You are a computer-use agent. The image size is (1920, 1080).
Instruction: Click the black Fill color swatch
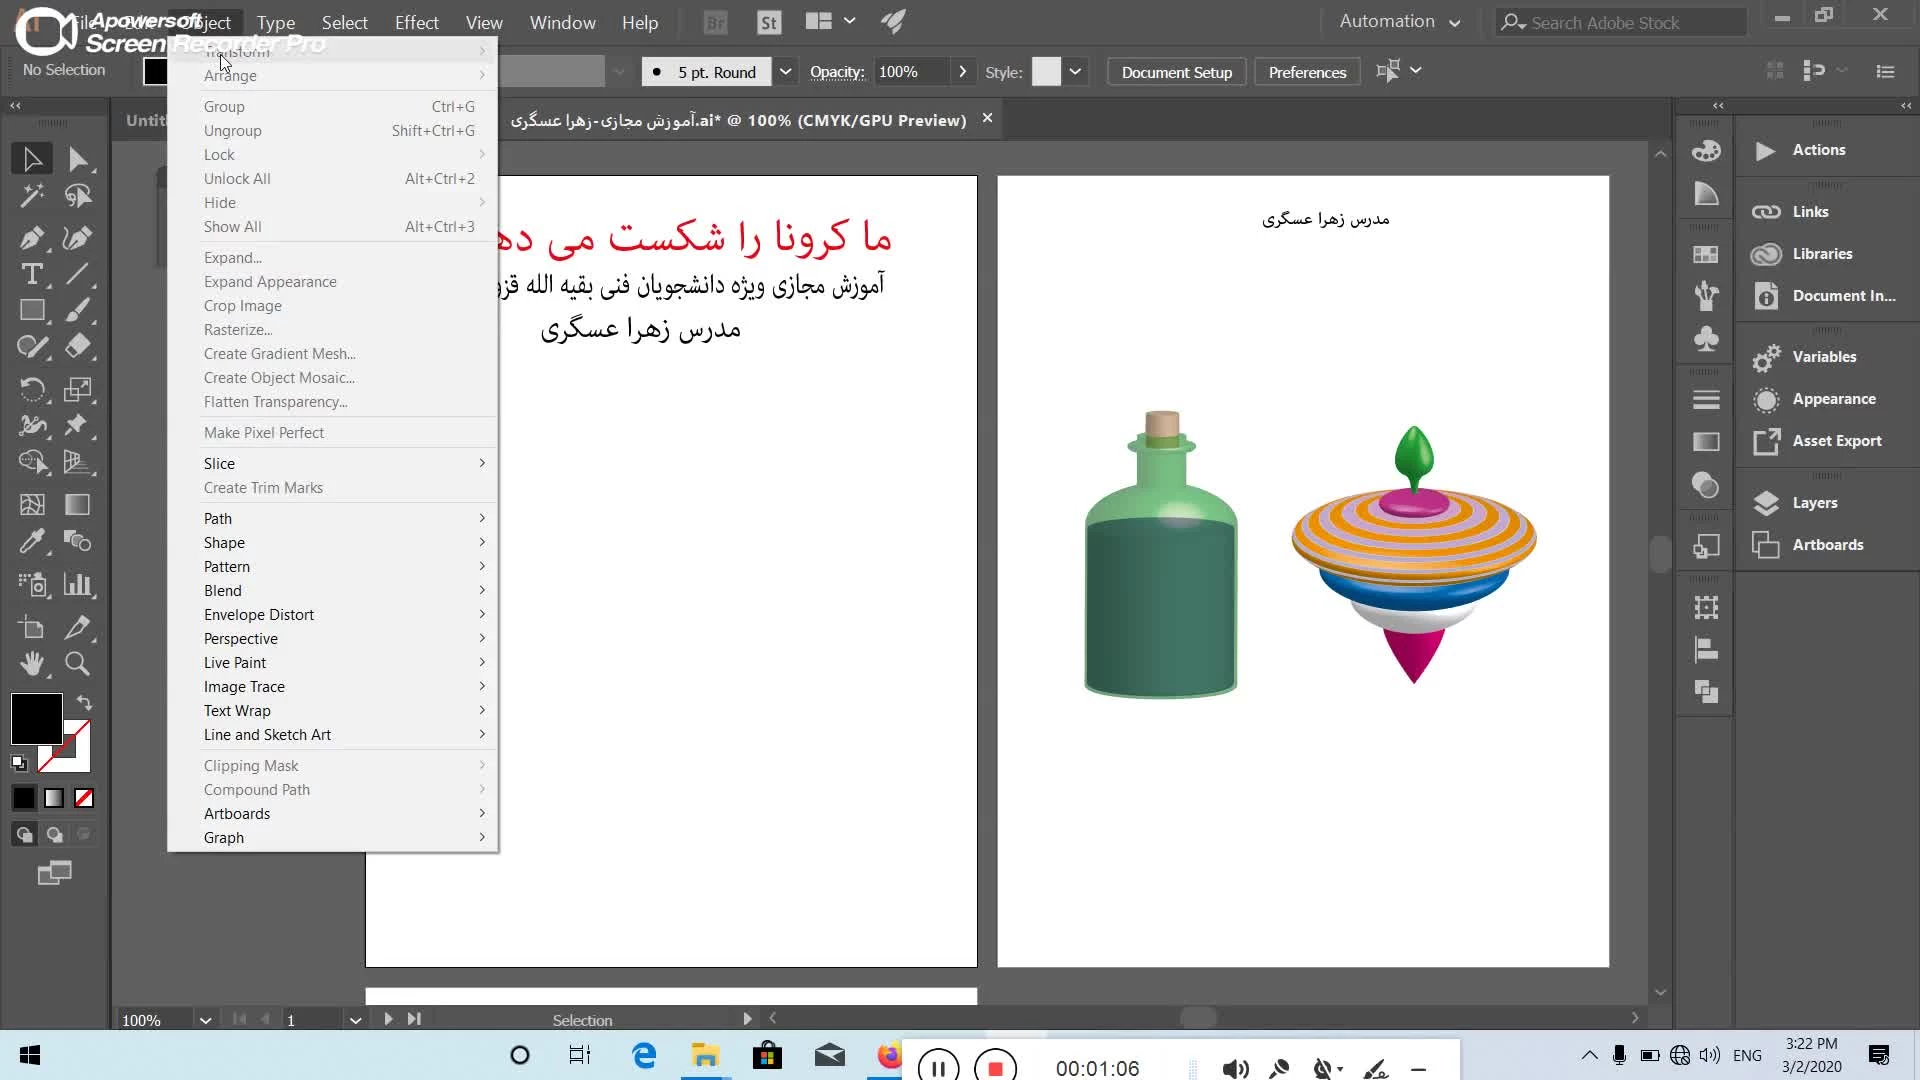coord(36,718)
